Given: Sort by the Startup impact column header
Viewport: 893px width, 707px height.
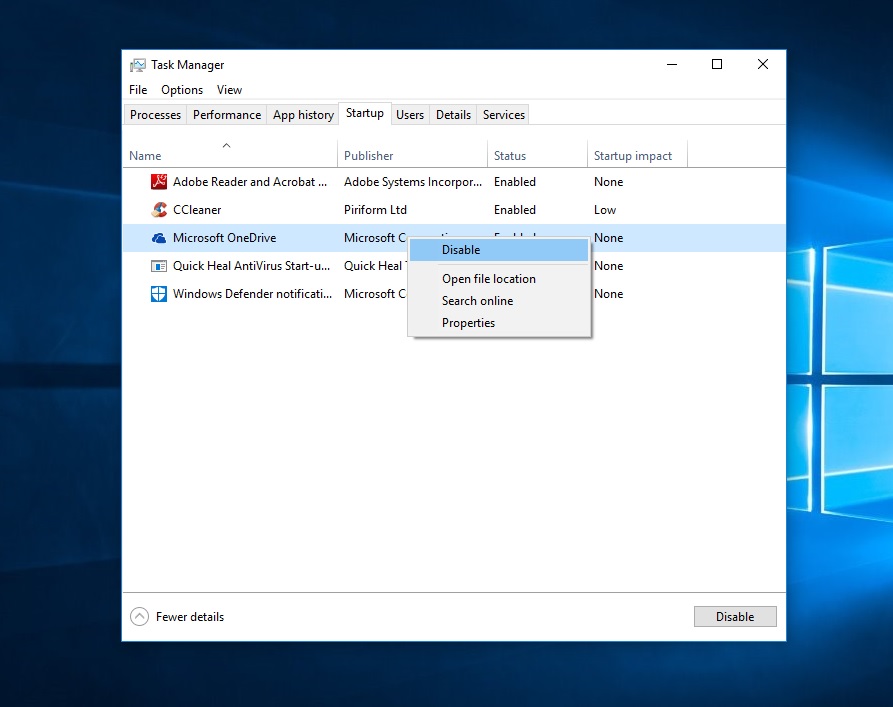Looking at the screenshot, I should click(x=633, y=156).
